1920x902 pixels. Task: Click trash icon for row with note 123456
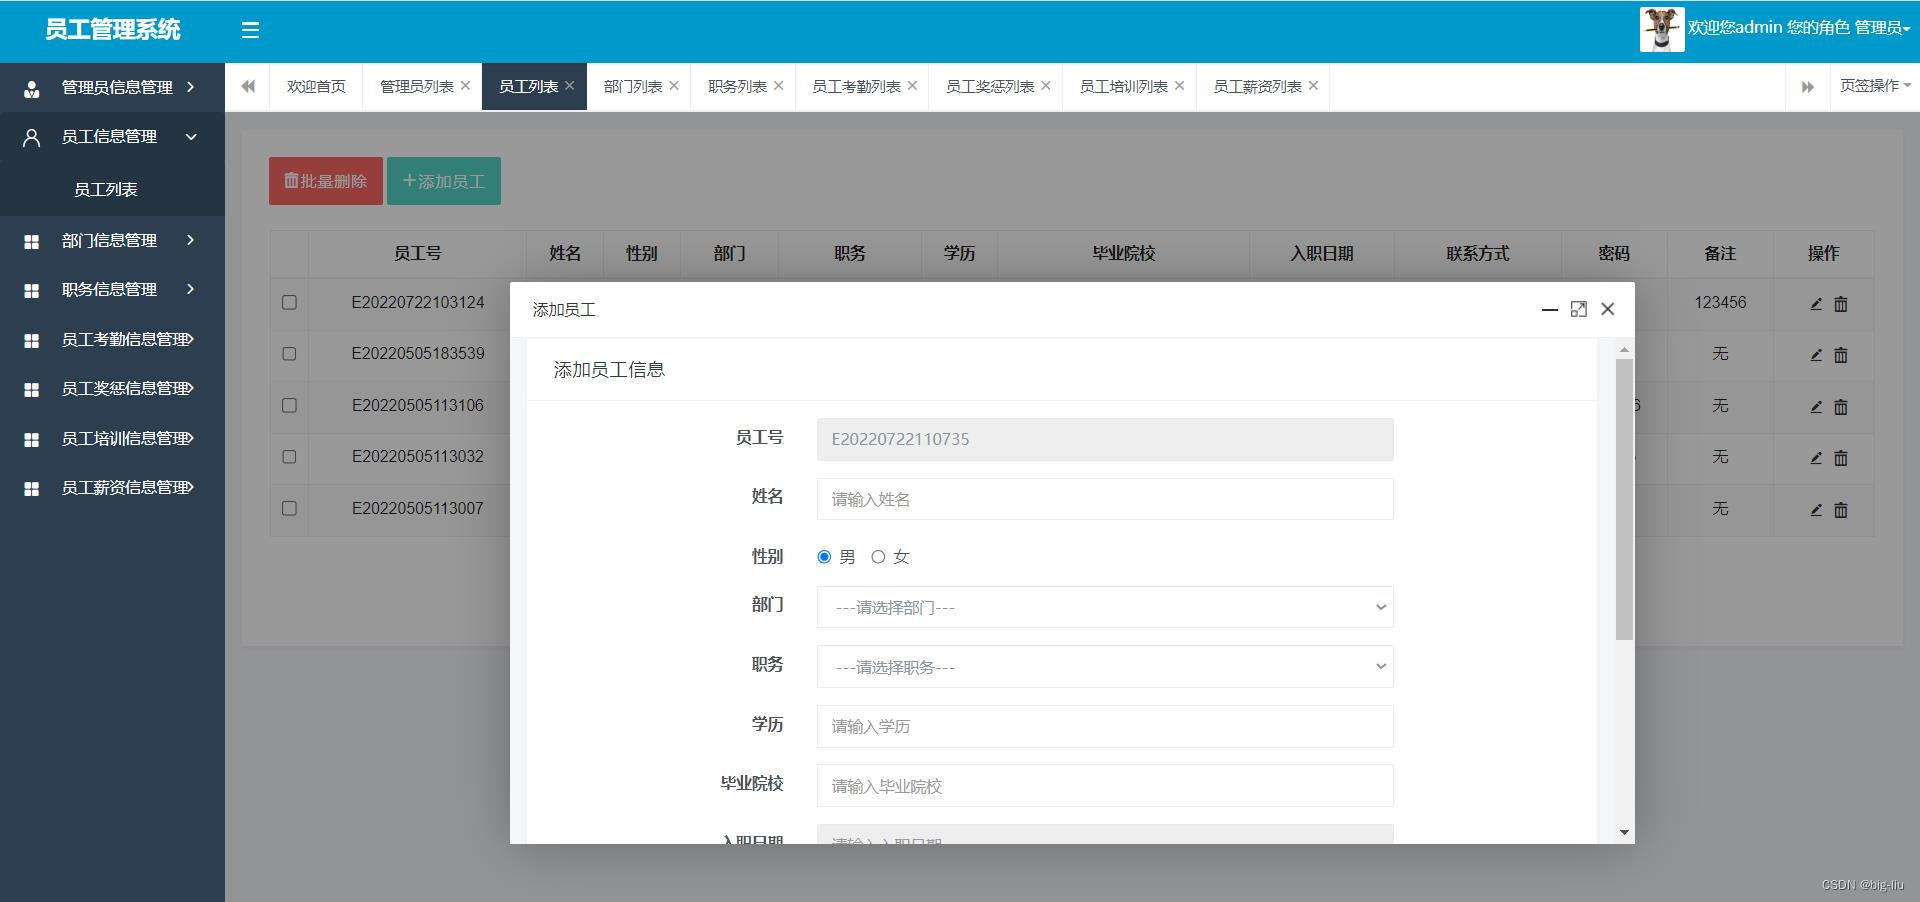[1840, 304]
